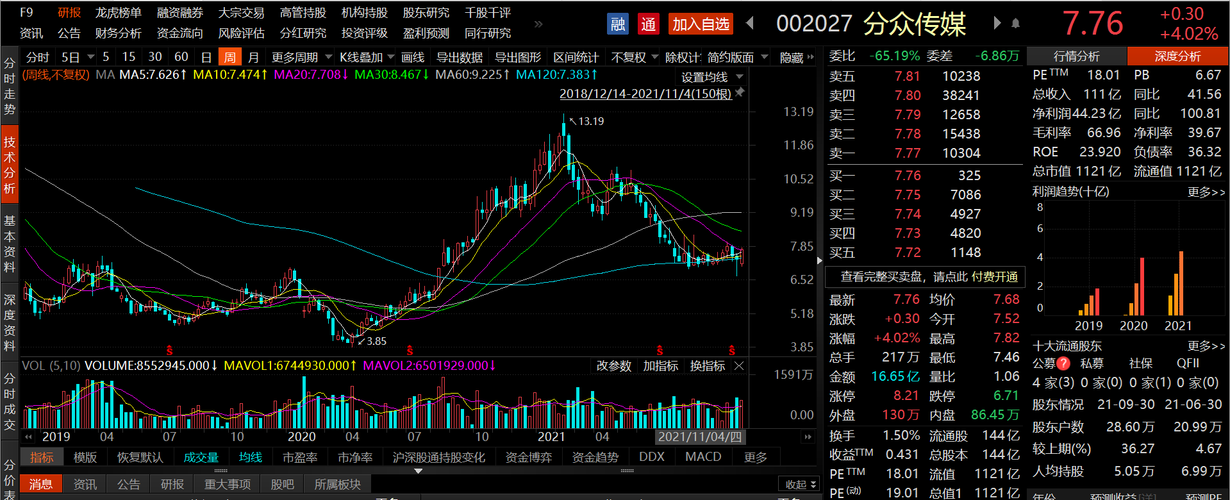Click the 买一 7.76 bid price row
The height and width of the screenshot is (500, 1230).
tap(925, 175)
